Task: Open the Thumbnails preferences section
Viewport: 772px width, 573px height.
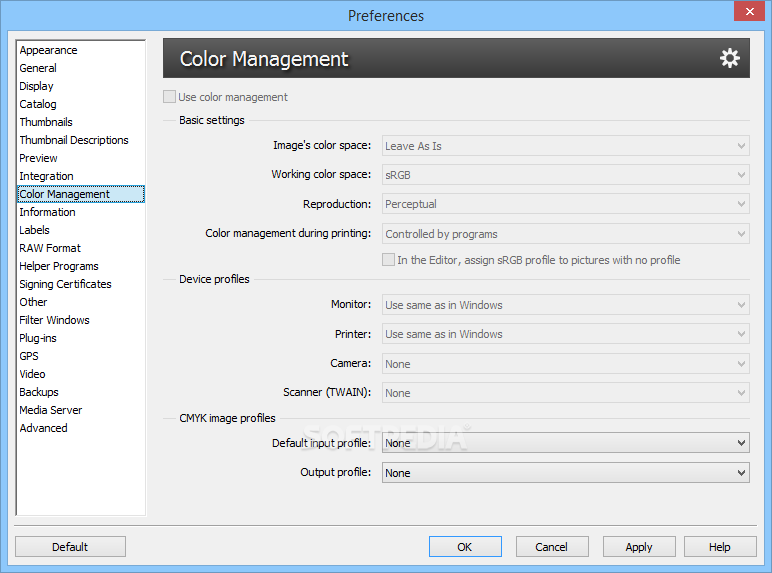Action: click(x=46, y=122)
